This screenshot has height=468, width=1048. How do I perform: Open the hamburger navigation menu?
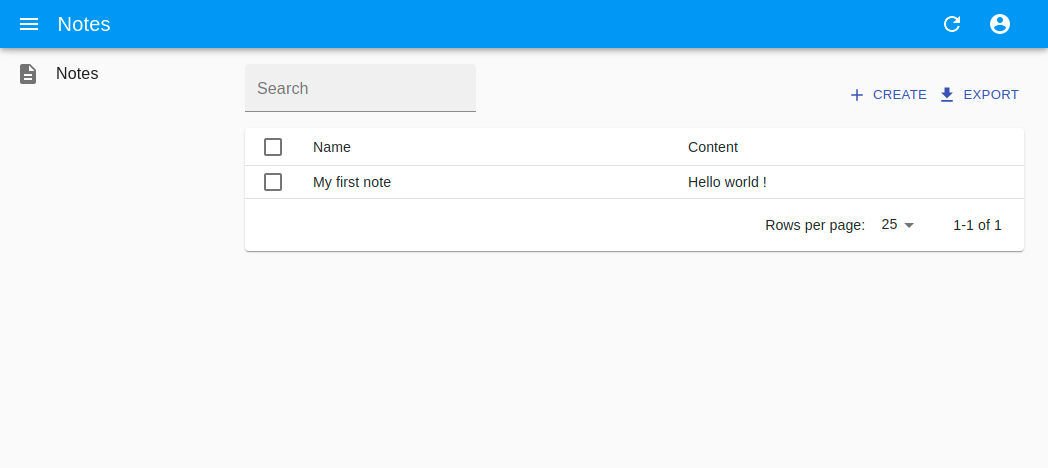(29, 24)
